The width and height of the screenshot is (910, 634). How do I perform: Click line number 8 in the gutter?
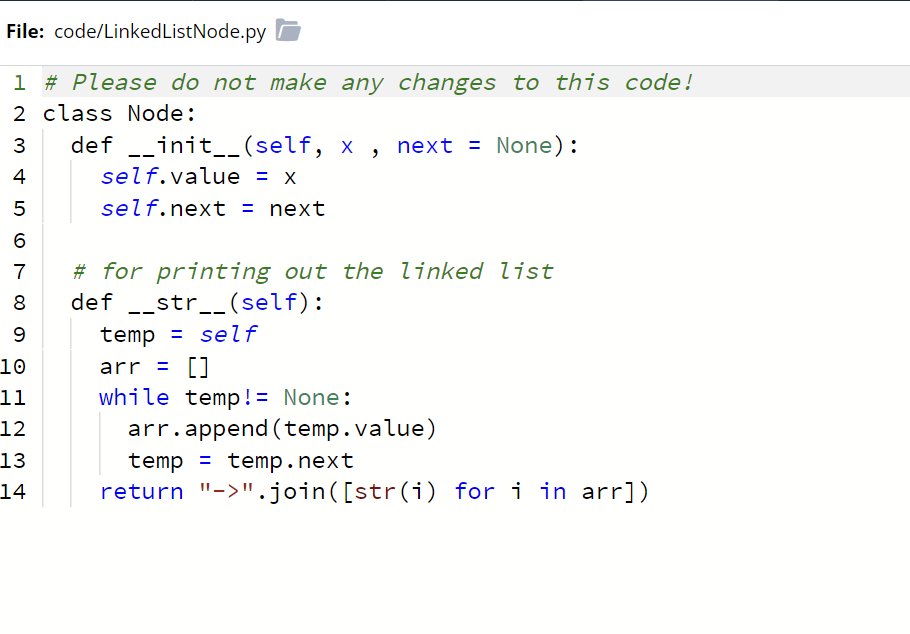point(18,302)
